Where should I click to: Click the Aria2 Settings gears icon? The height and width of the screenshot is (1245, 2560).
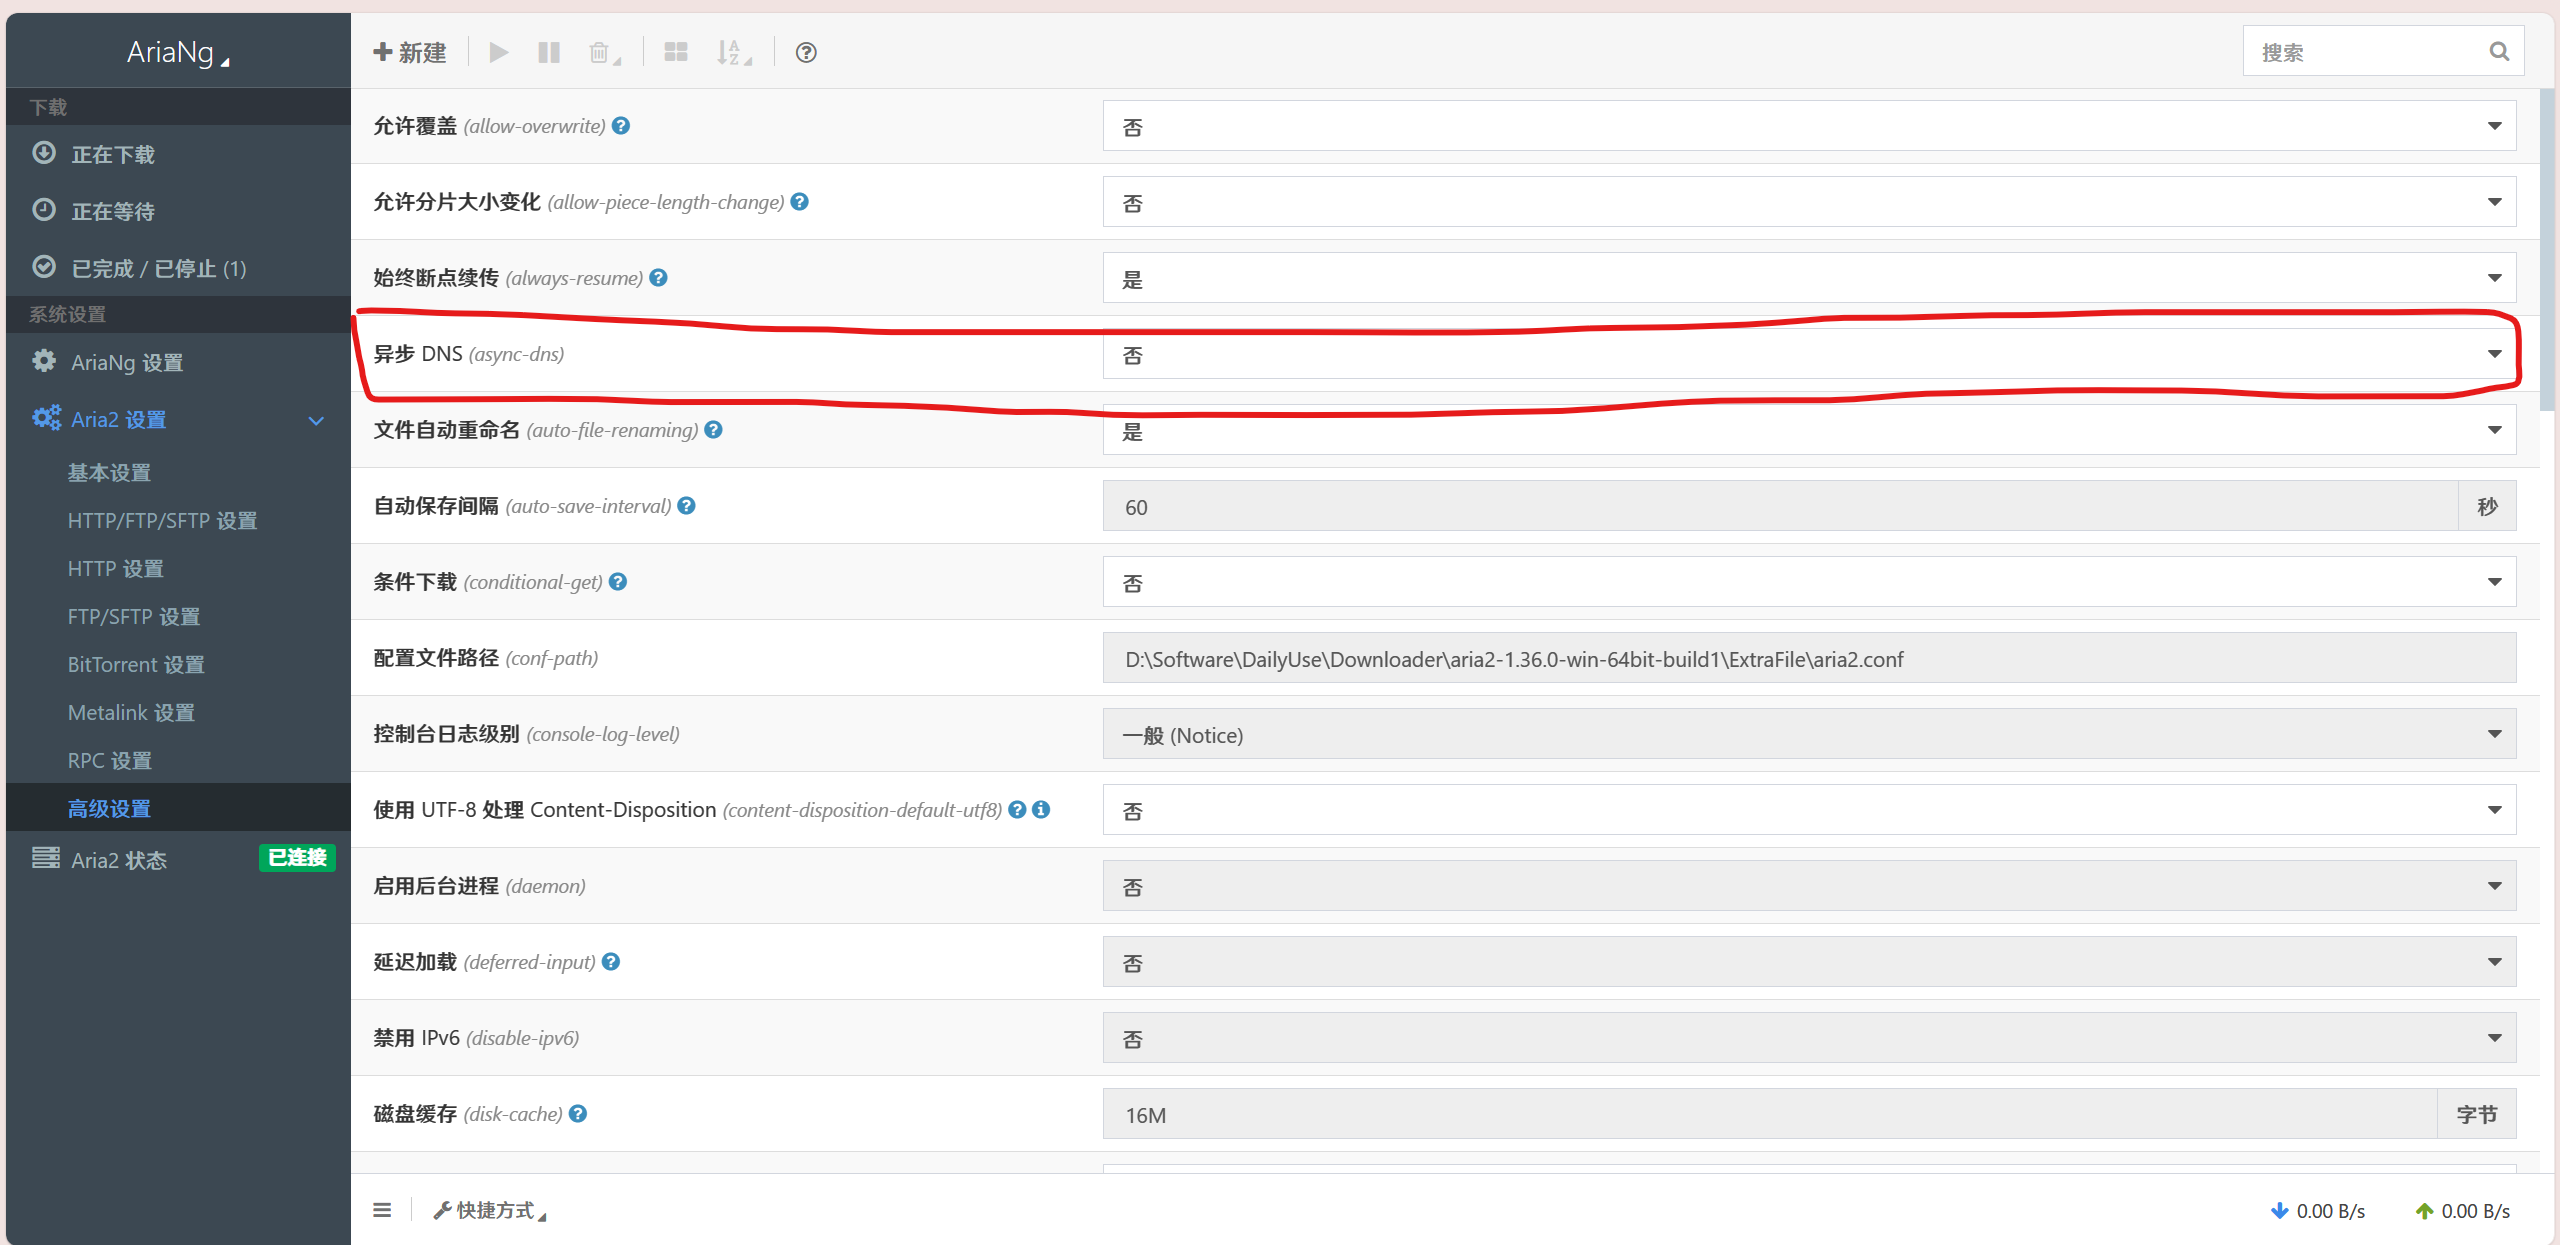[x=46, y=418]
